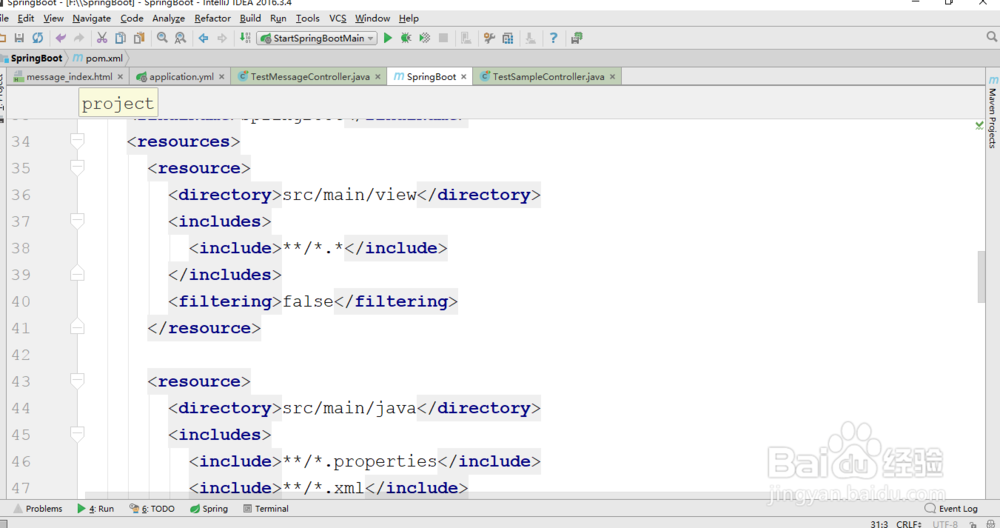Screen dimensions: 1000x528
Task: Click the Back navigation arrow
Action: pyautogui.click(x=203, y=38)
